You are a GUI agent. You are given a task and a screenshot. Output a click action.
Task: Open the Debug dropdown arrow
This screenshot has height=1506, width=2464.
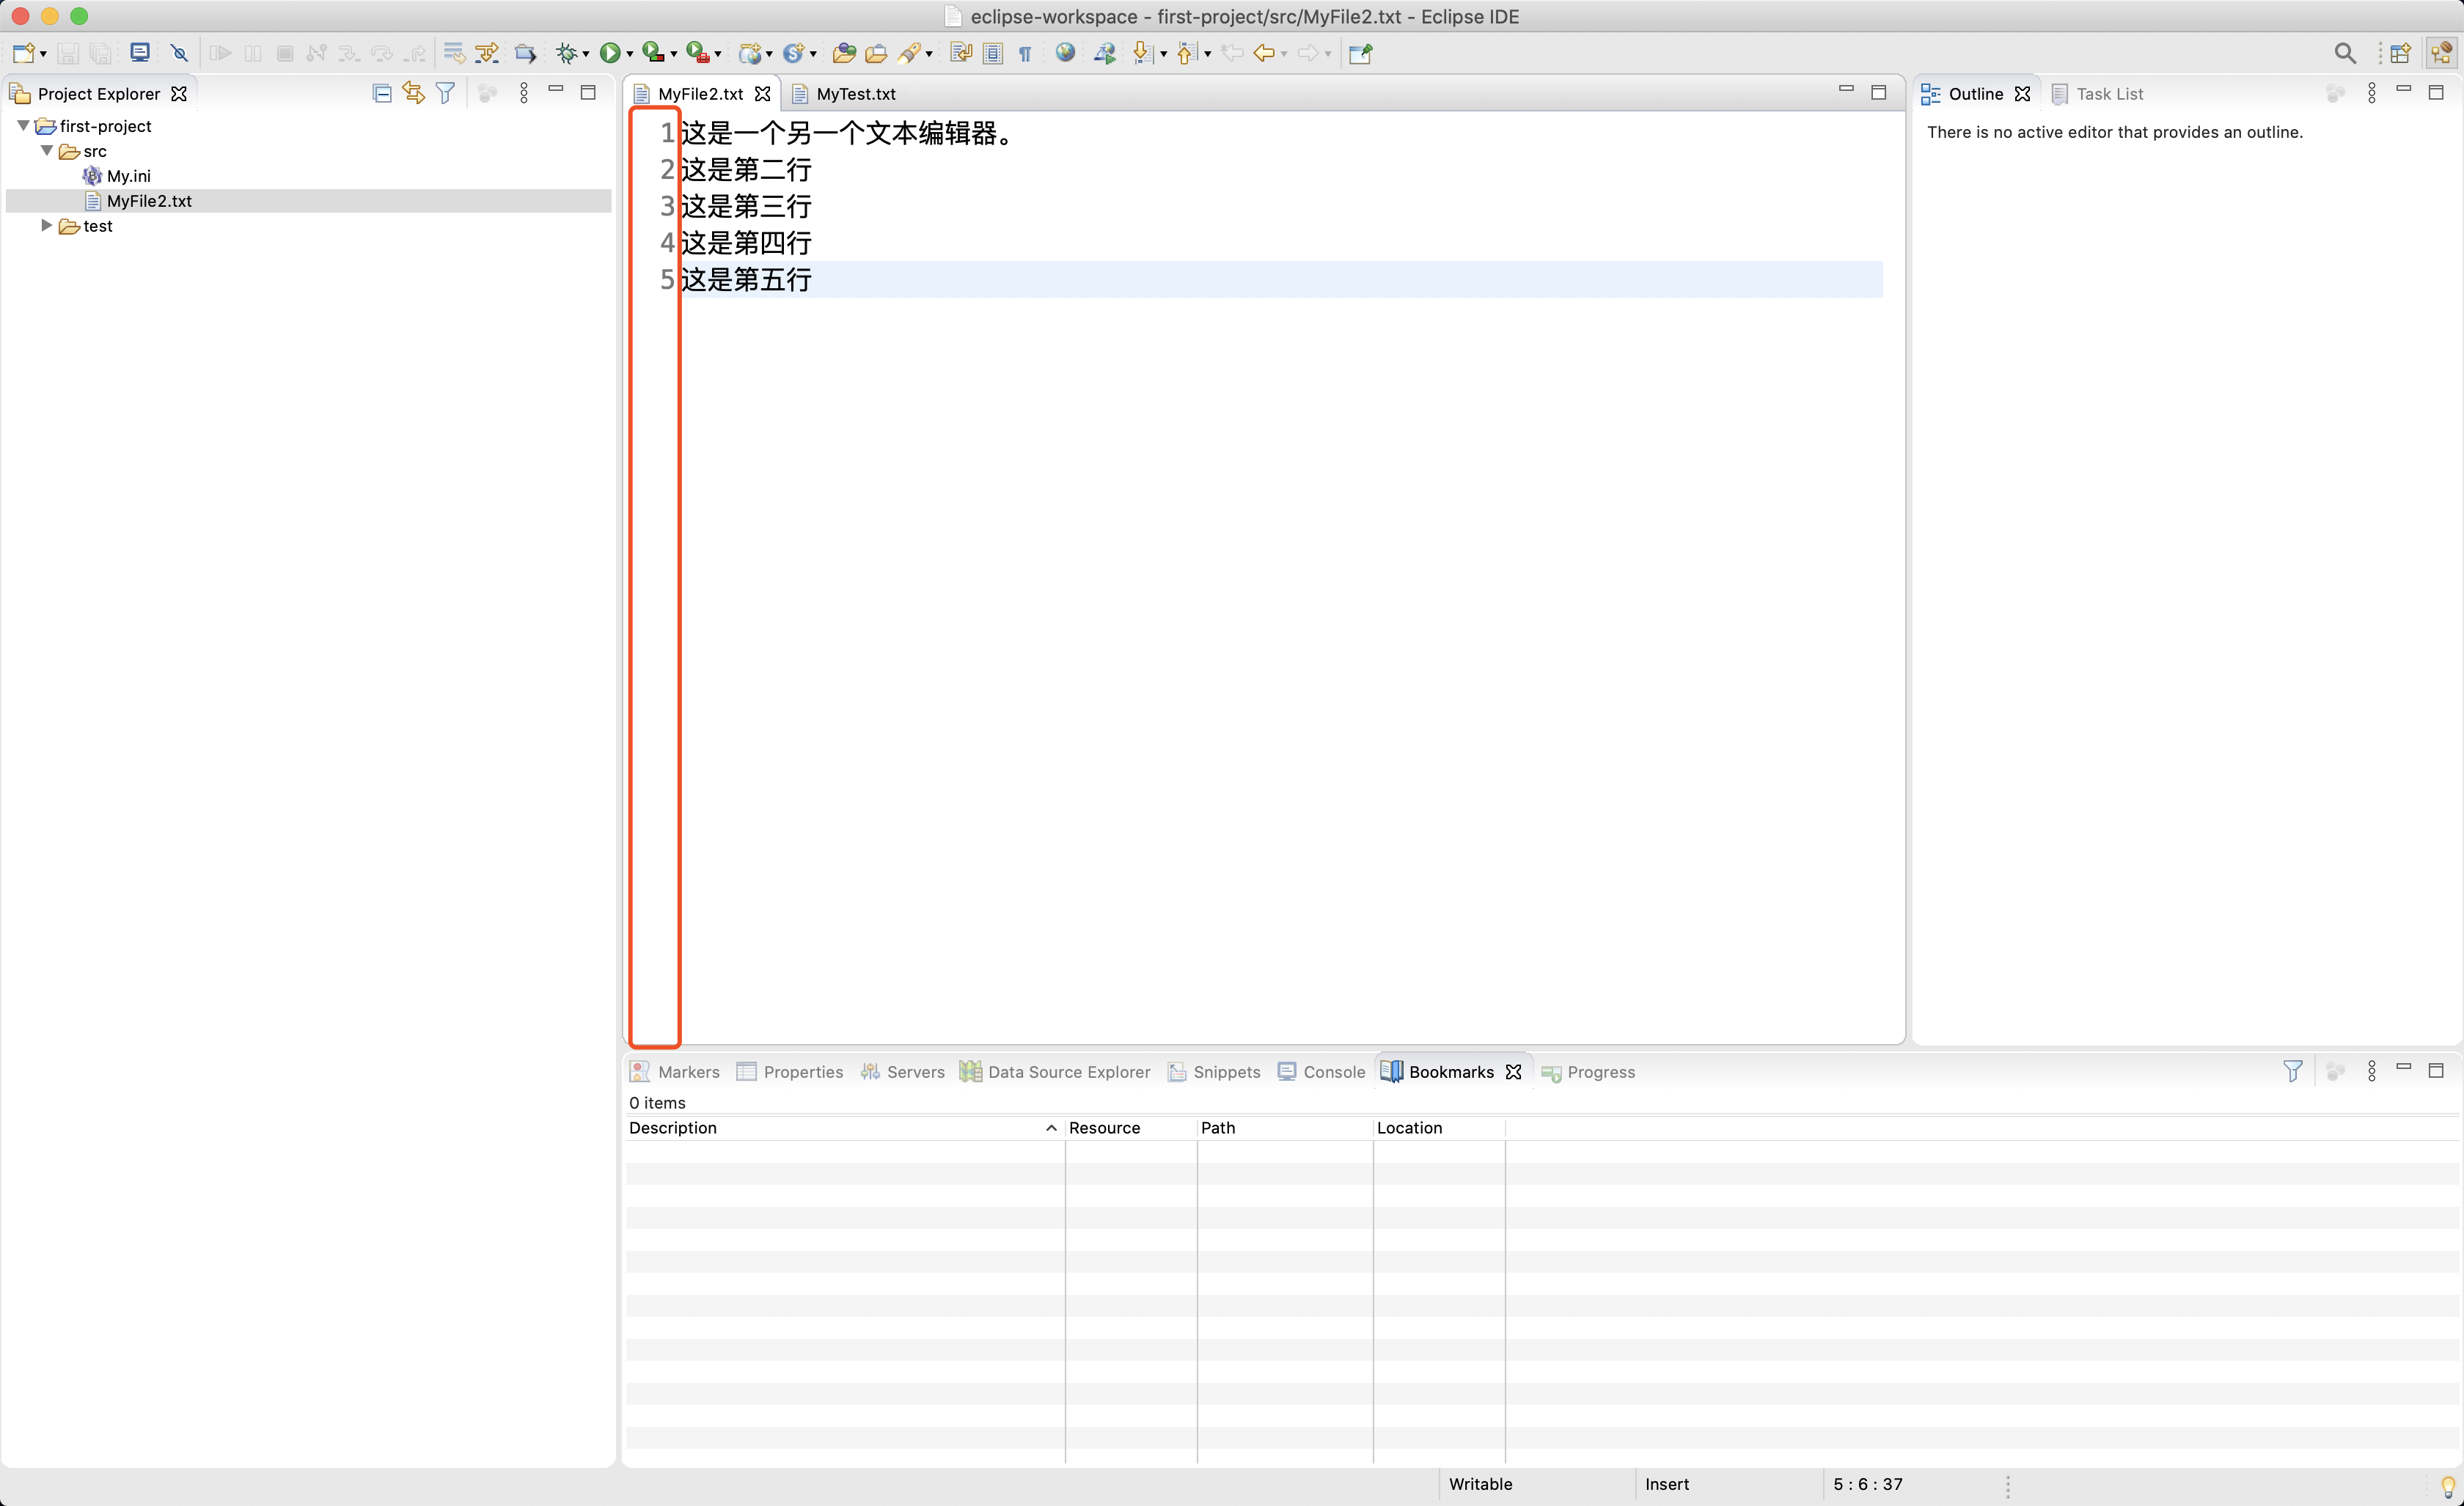(x=586, y=54)
